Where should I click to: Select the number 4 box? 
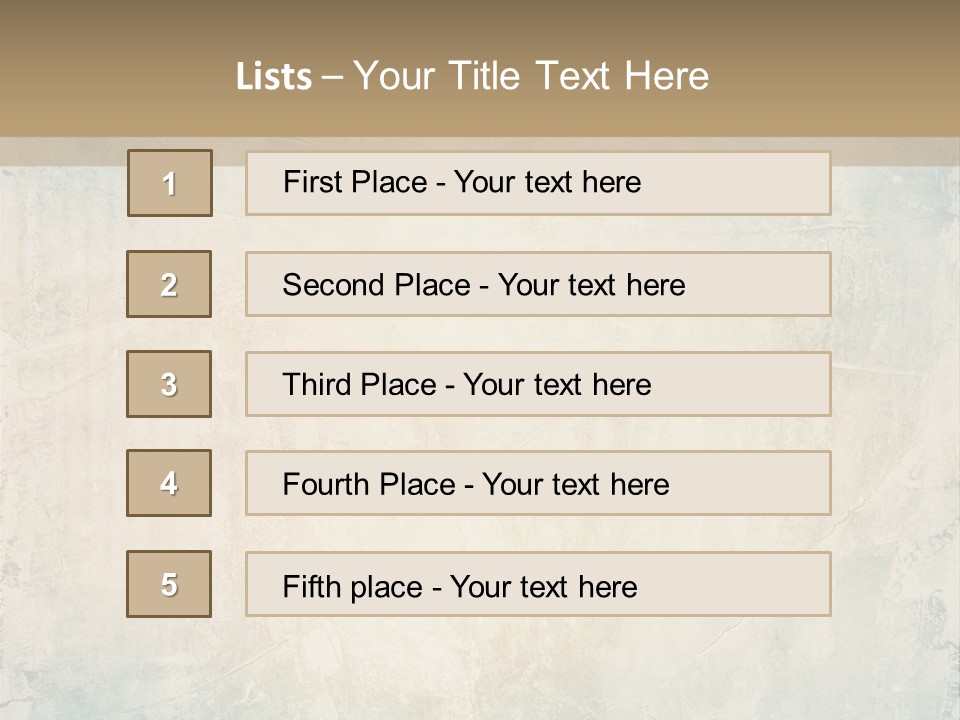click(x=169, y=483)
